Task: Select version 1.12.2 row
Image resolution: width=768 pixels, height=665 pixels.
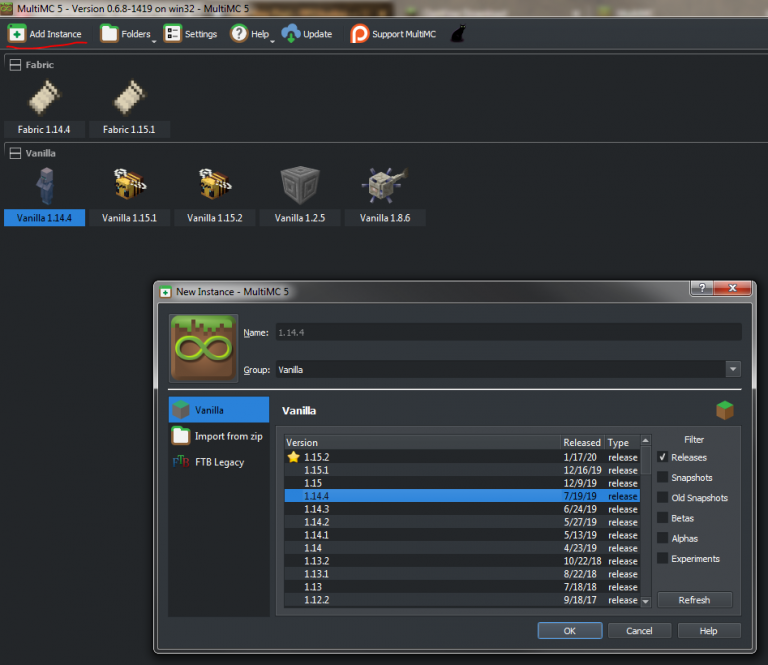Action: (x=462, y=600)
